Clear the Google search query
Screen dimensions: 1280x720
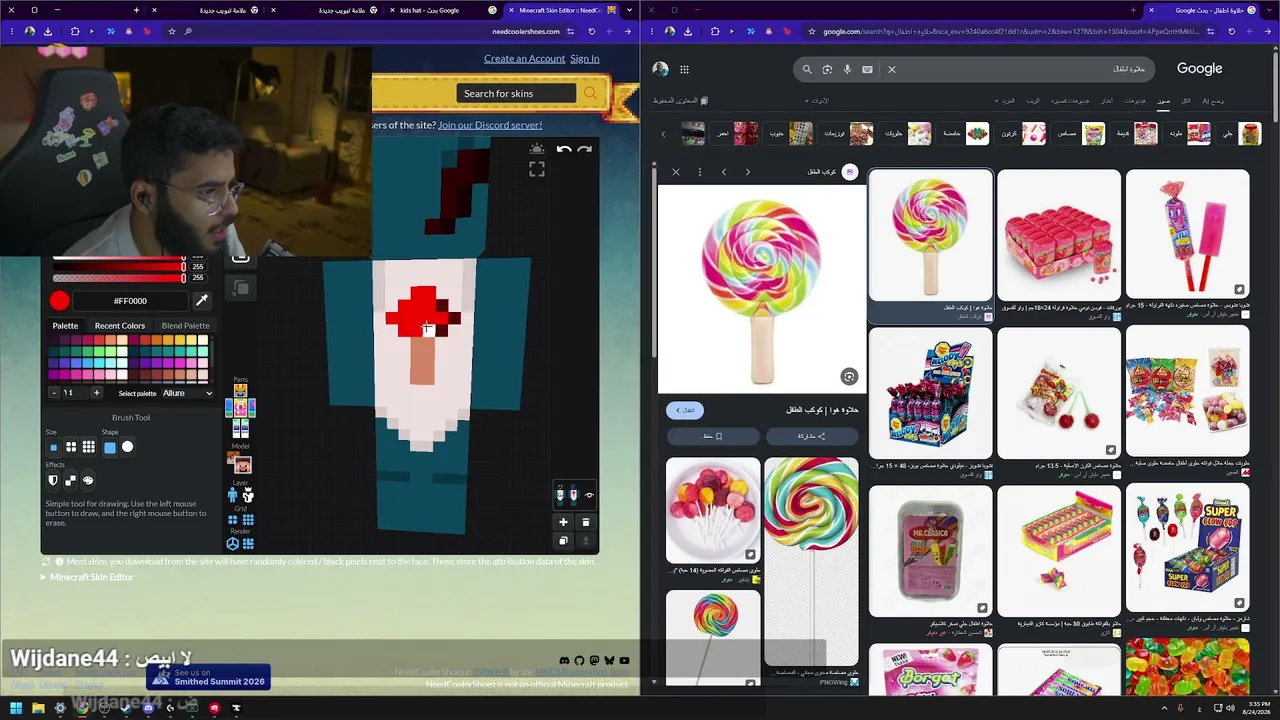pyautogui.click(x=892, y=69)
